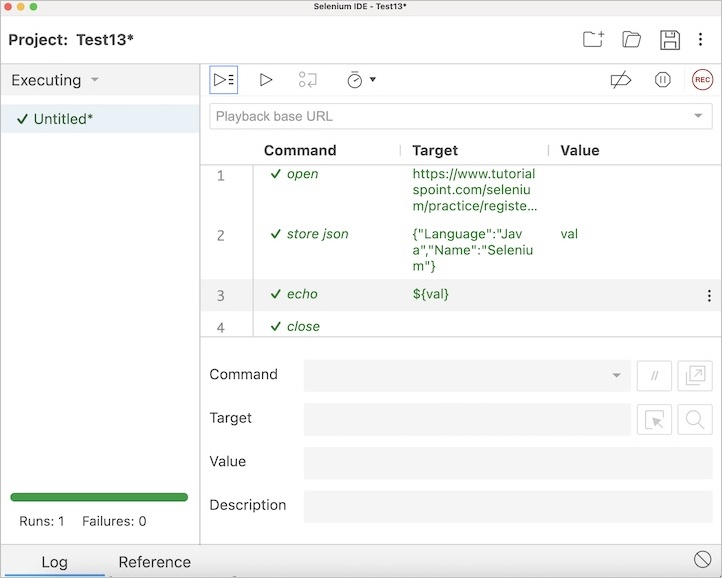Expand the Executing view dropdown

click(95, 80)
